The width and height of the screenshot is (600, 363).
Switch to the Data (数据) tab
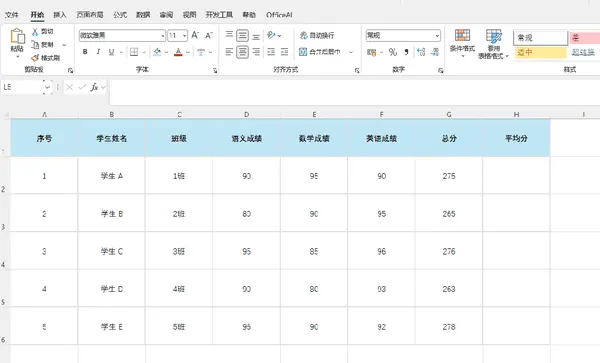(143, 15)
